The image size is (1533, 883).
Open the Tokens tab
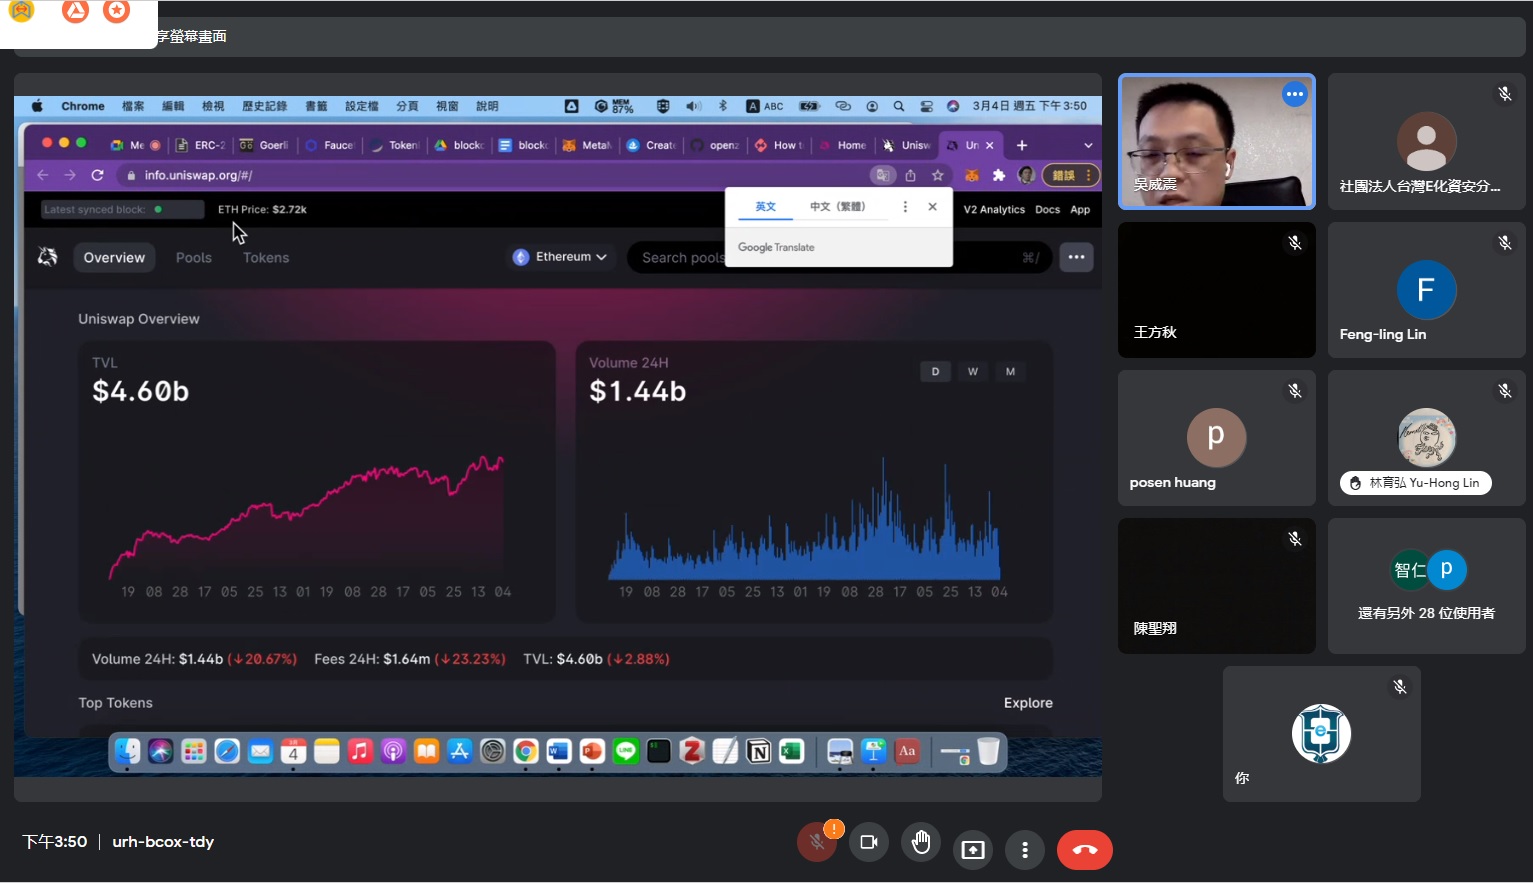point(266,257)
